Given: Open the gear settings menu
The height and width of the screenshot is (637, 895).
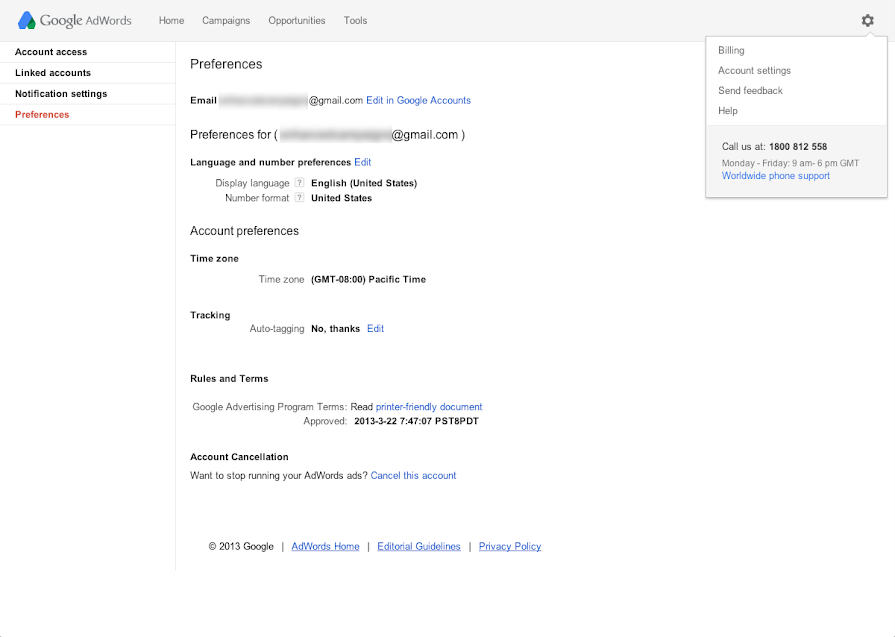Looking at the screenshot, I should [867, 21].
